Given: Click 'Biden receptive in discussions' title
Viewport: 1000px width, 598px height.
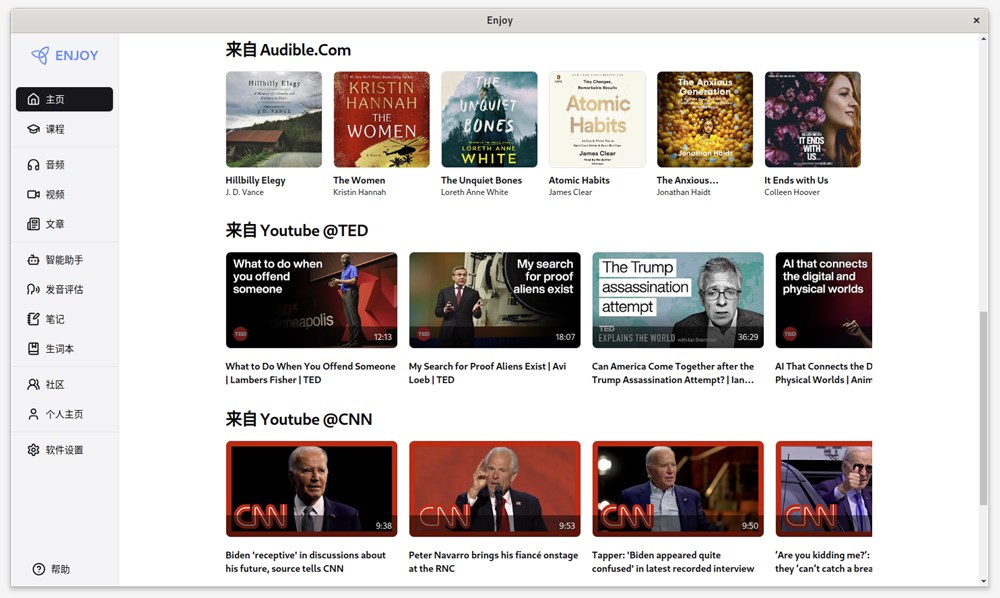Looking at the screenshot, I should coord(305,562).
